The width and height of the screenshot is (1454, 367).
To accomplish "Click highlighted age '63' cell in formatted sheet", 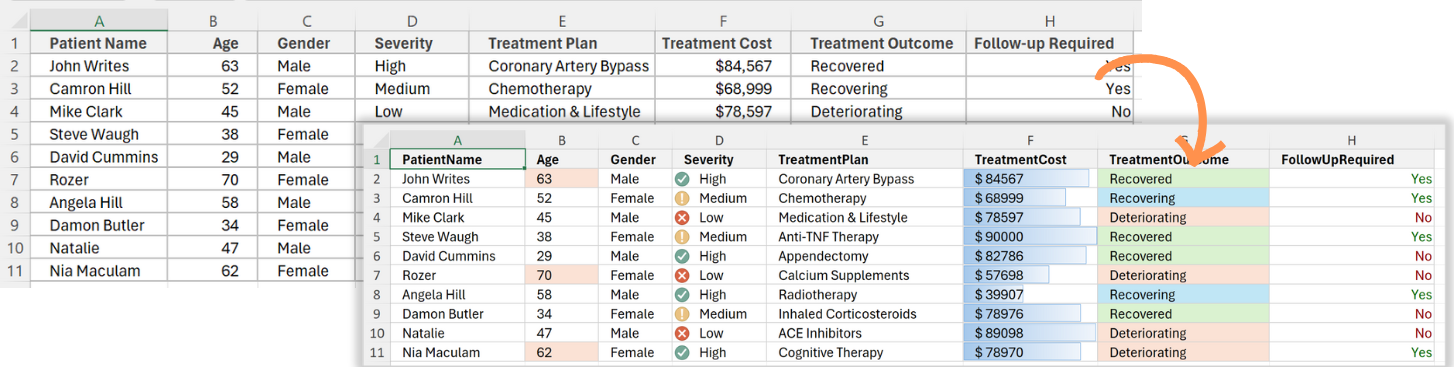I will (562, 179).
